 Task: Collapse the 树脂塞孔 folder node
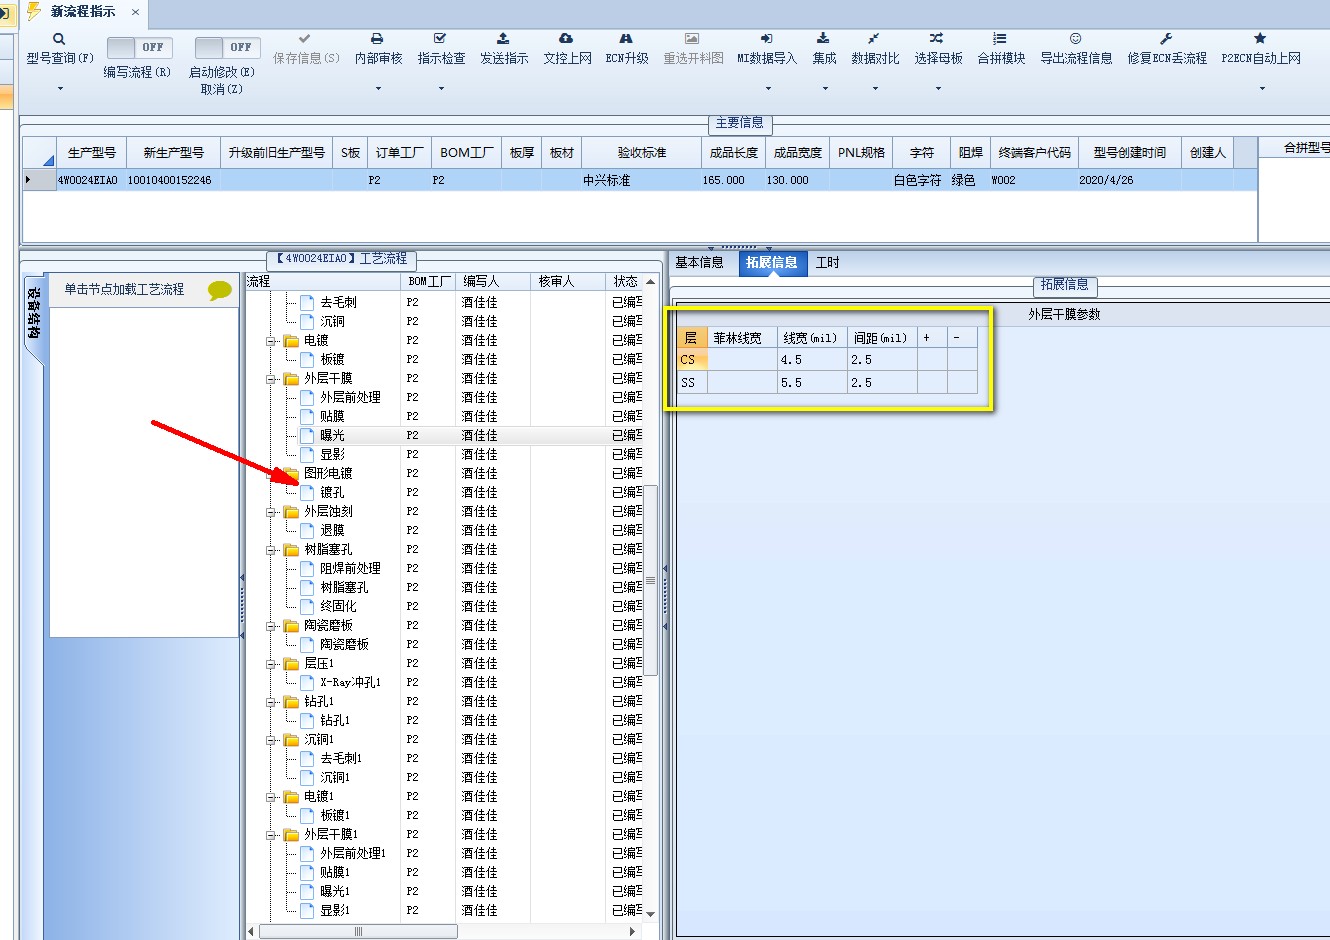pos(271,550)
